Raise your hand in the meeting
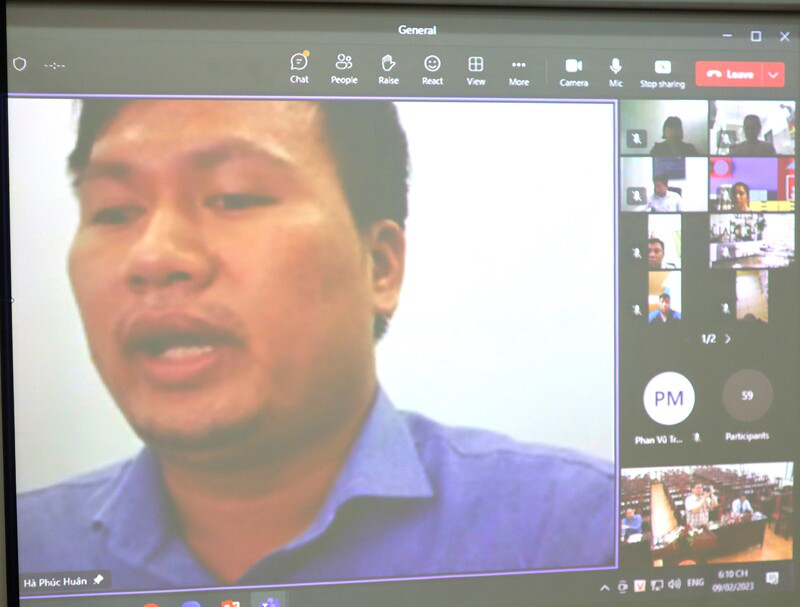 [x=388, y=68]
